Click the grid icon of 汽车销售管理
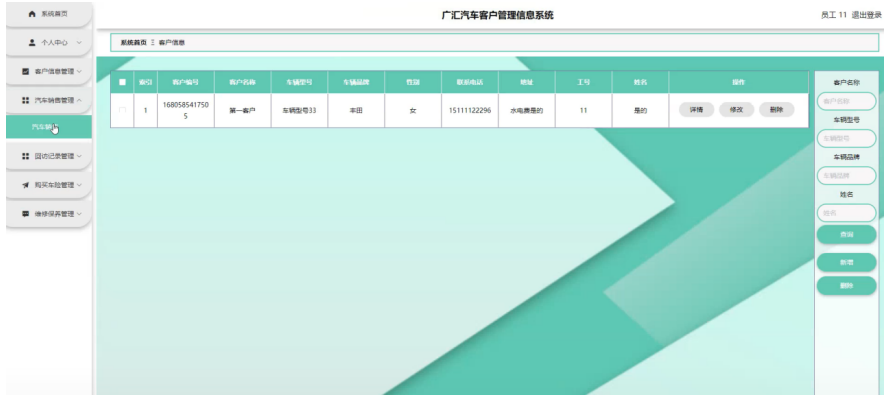This screenshot has height=395, width=889. 26,100
